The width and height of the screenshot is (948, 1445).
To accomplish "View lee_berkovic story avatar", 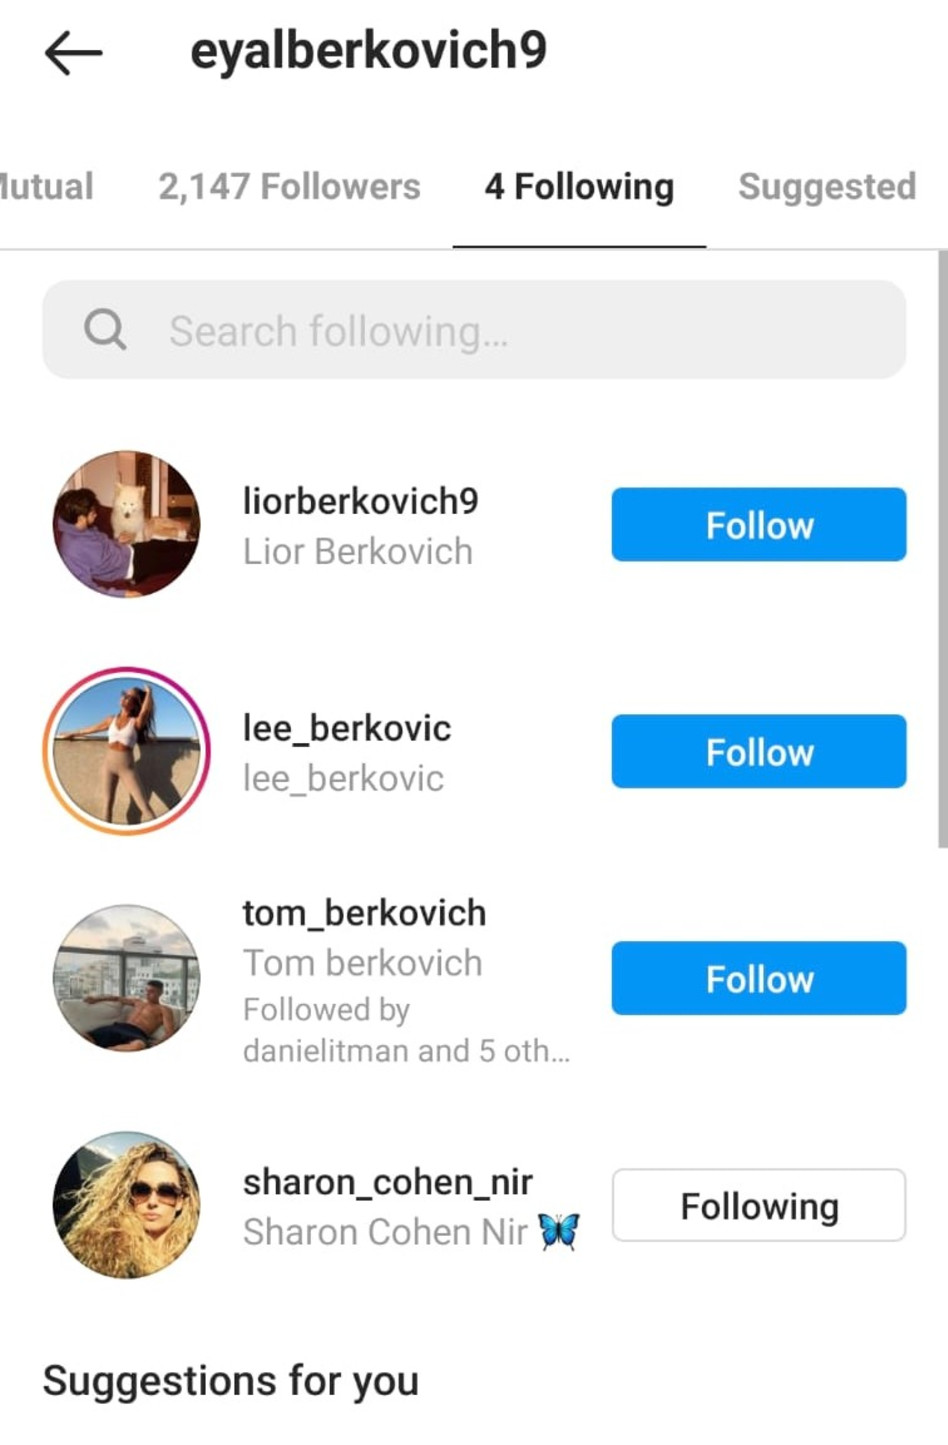I will pos(126,751).
